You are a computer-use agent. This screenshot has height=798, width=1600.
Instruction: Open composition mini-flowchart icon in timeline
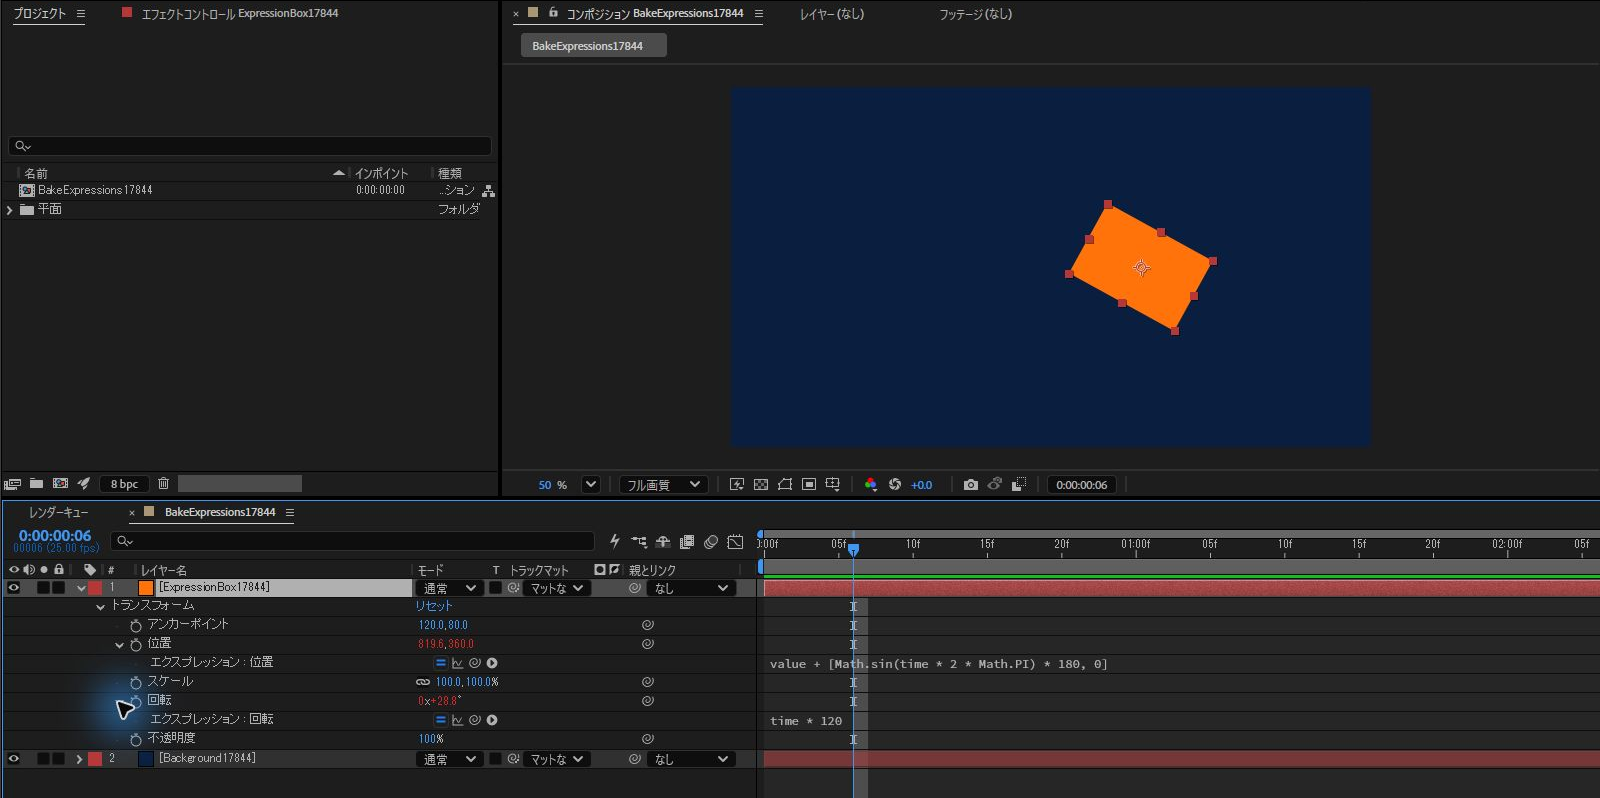639,542
